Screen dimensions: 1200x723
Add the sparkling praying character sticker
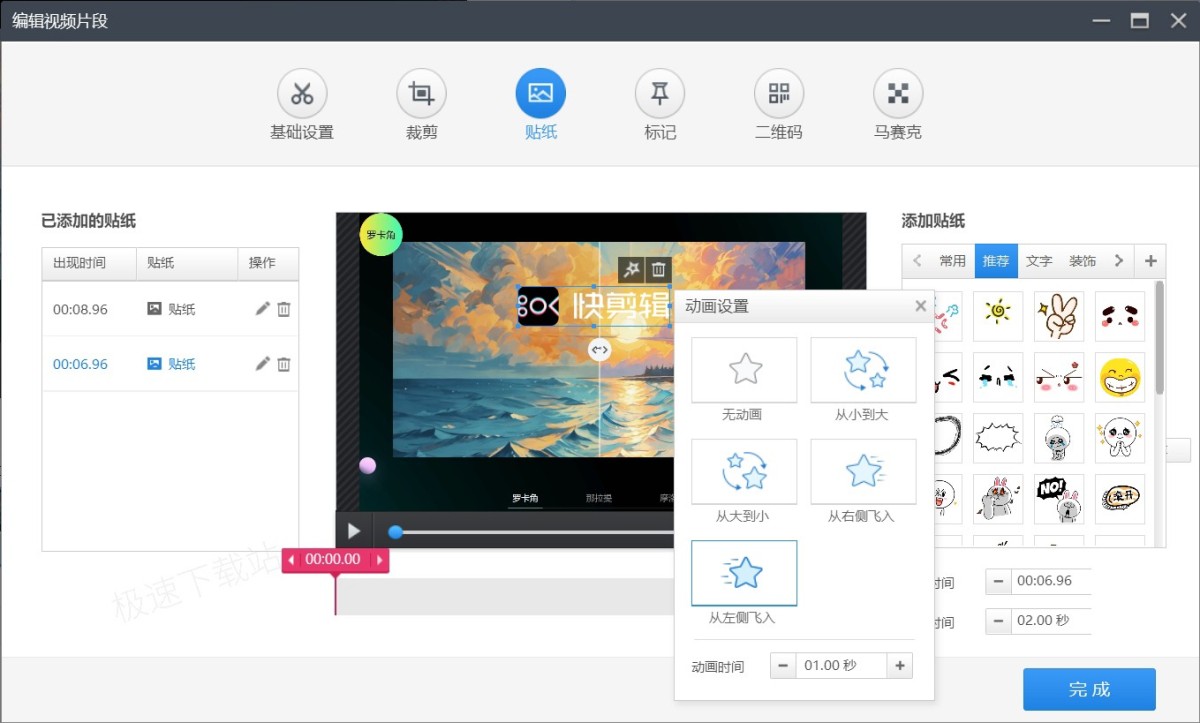(x=1120, y=439)
